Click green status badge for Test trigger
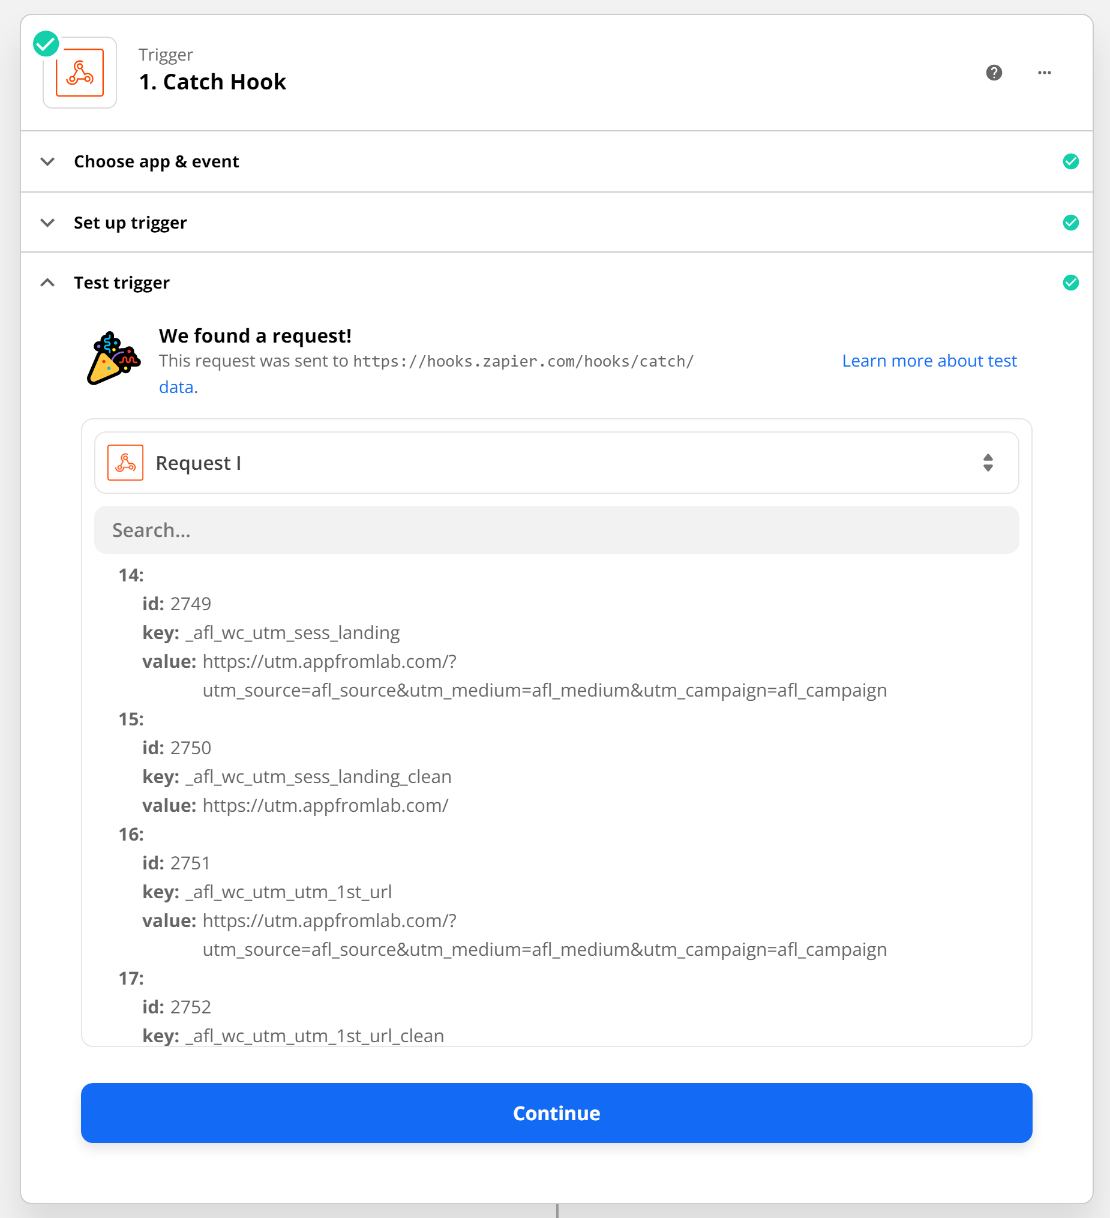 click(x=1071, y=282)
